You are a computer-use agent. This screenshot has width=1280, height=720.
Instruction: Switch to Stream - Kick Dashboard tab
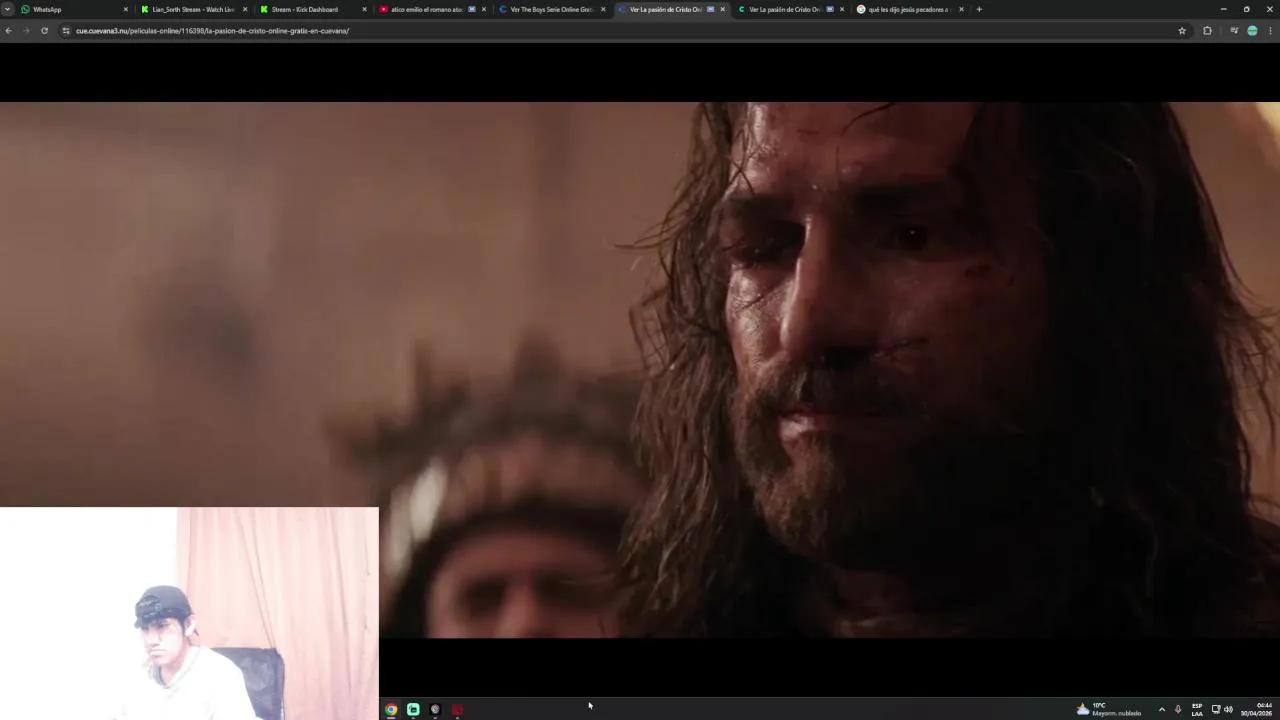click(x=312, y=9)
